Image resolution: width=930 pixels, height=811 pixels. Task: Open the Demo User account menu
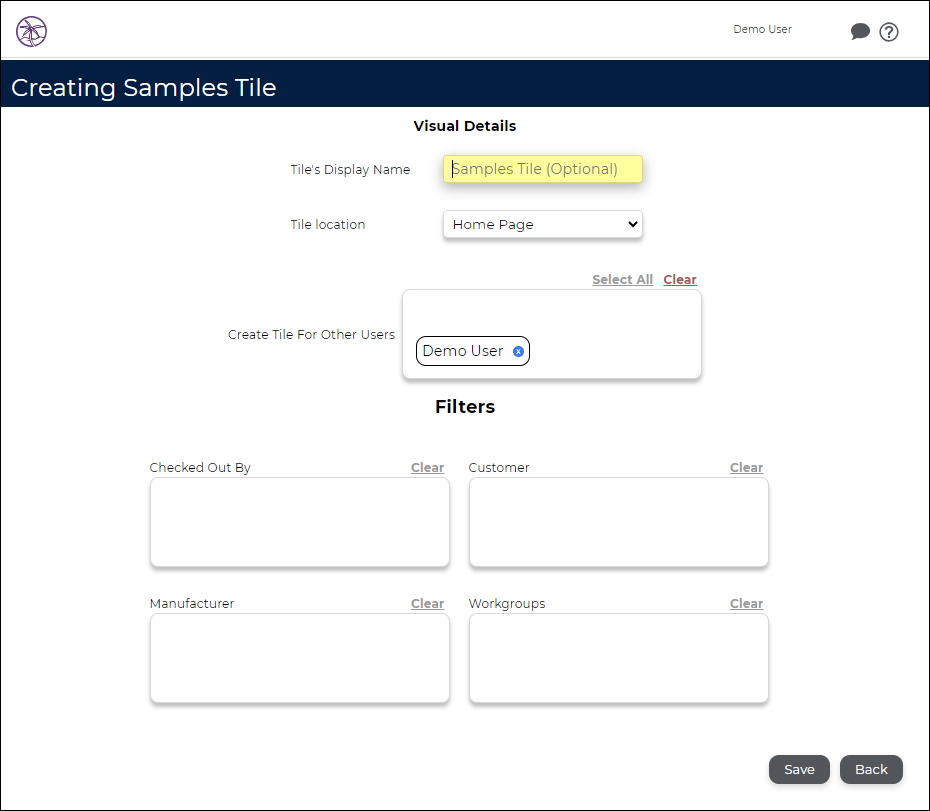(762, 29)
